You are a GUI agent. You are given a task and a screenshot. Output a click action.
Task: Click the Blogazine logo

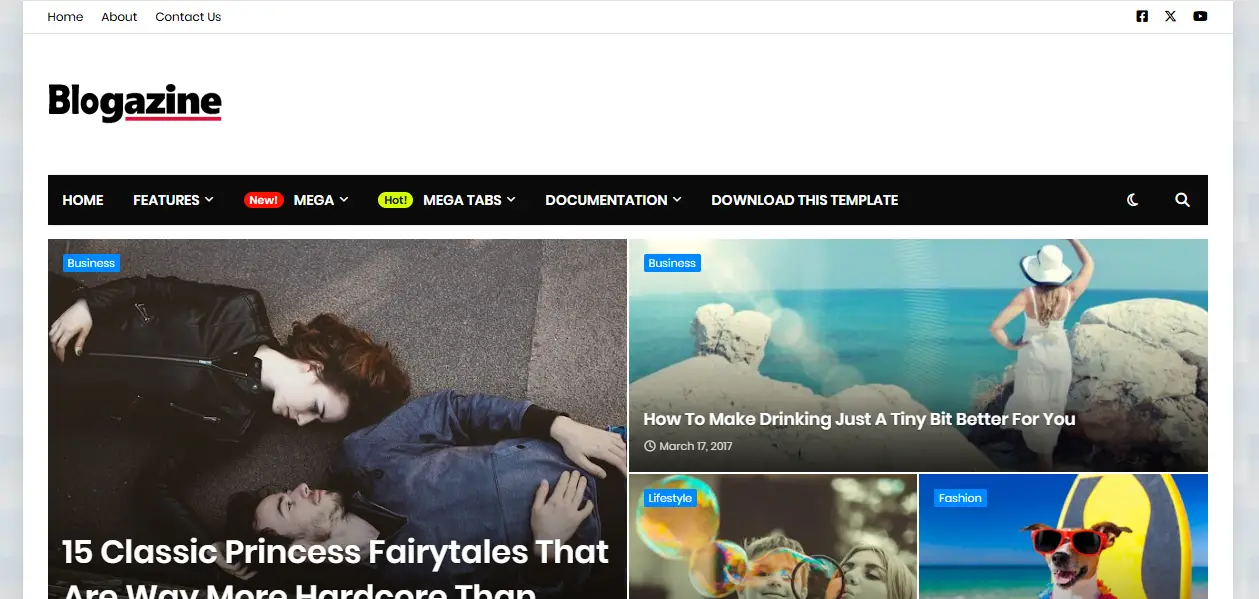tap(135, 103)
